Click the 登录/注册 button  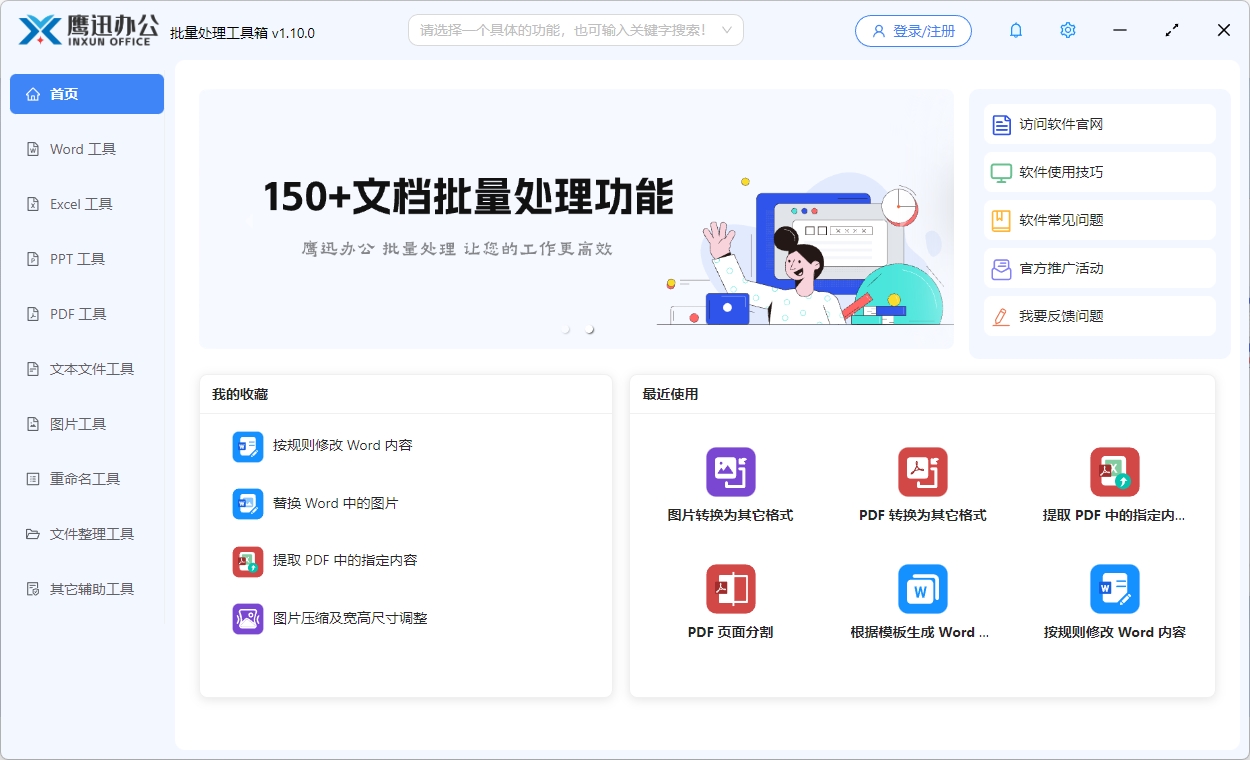[913, 30]
